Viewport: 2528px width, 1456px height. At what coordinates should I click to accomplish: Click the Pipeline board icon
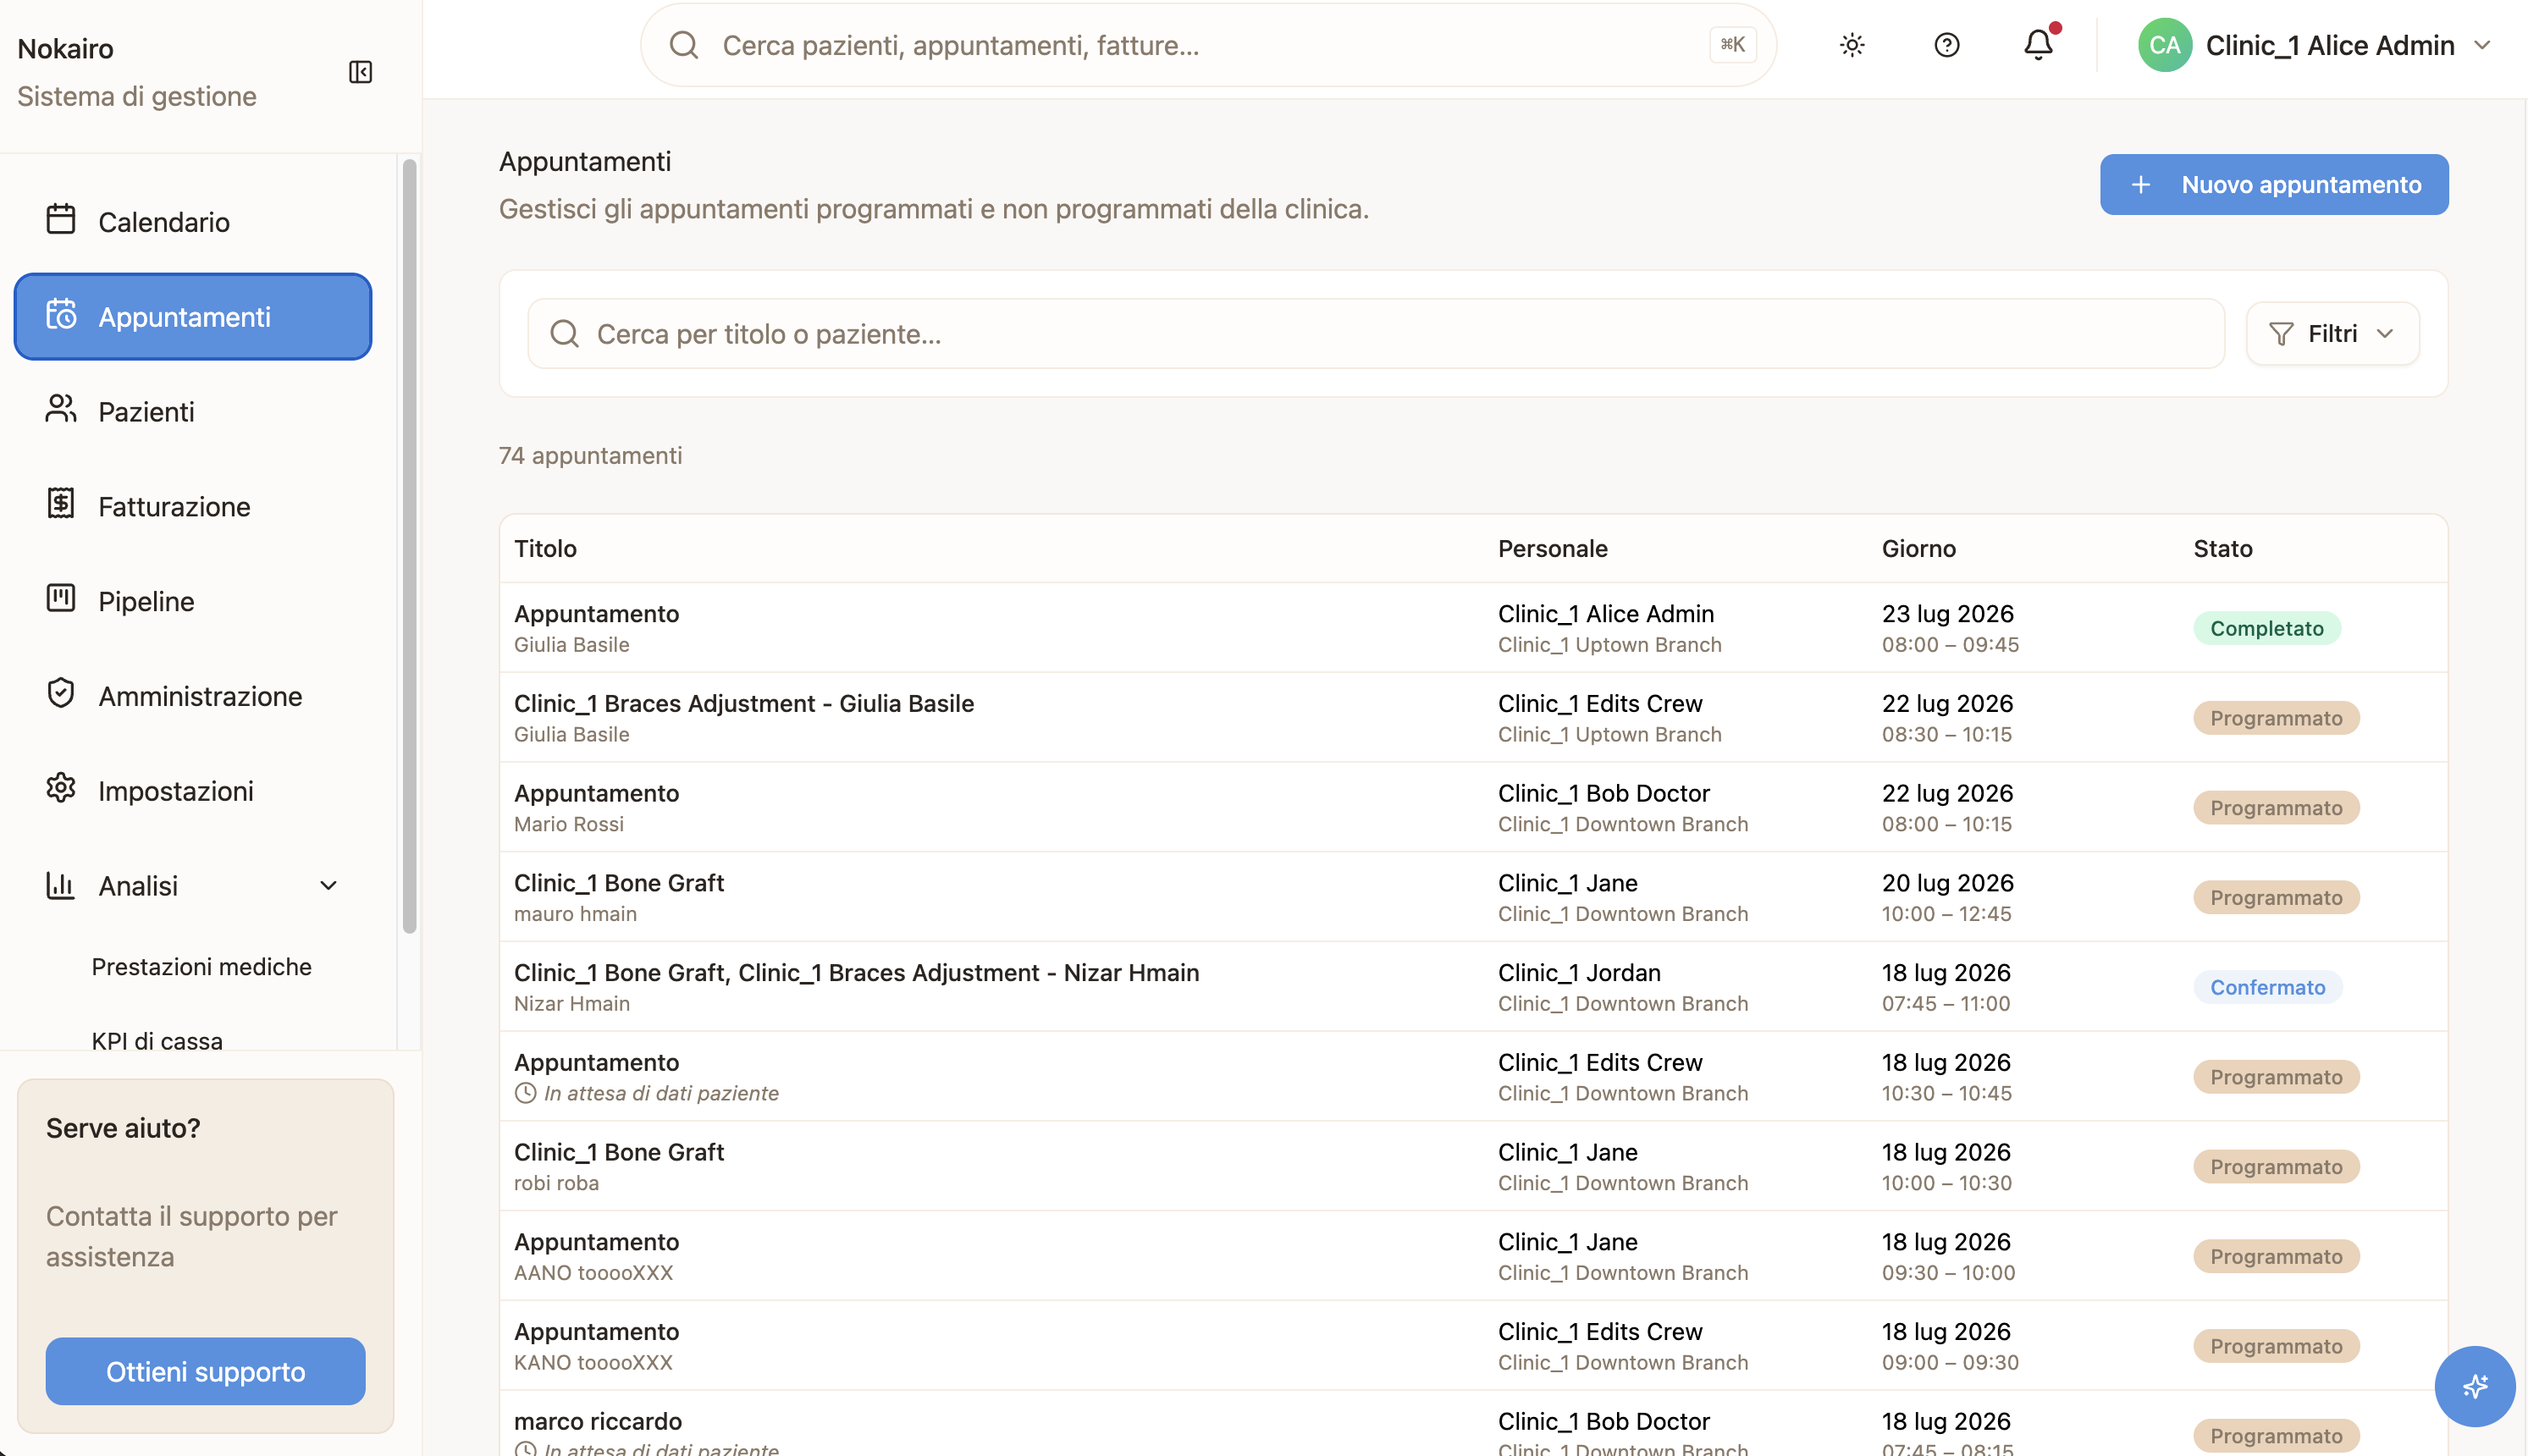[x=61, y=598]
